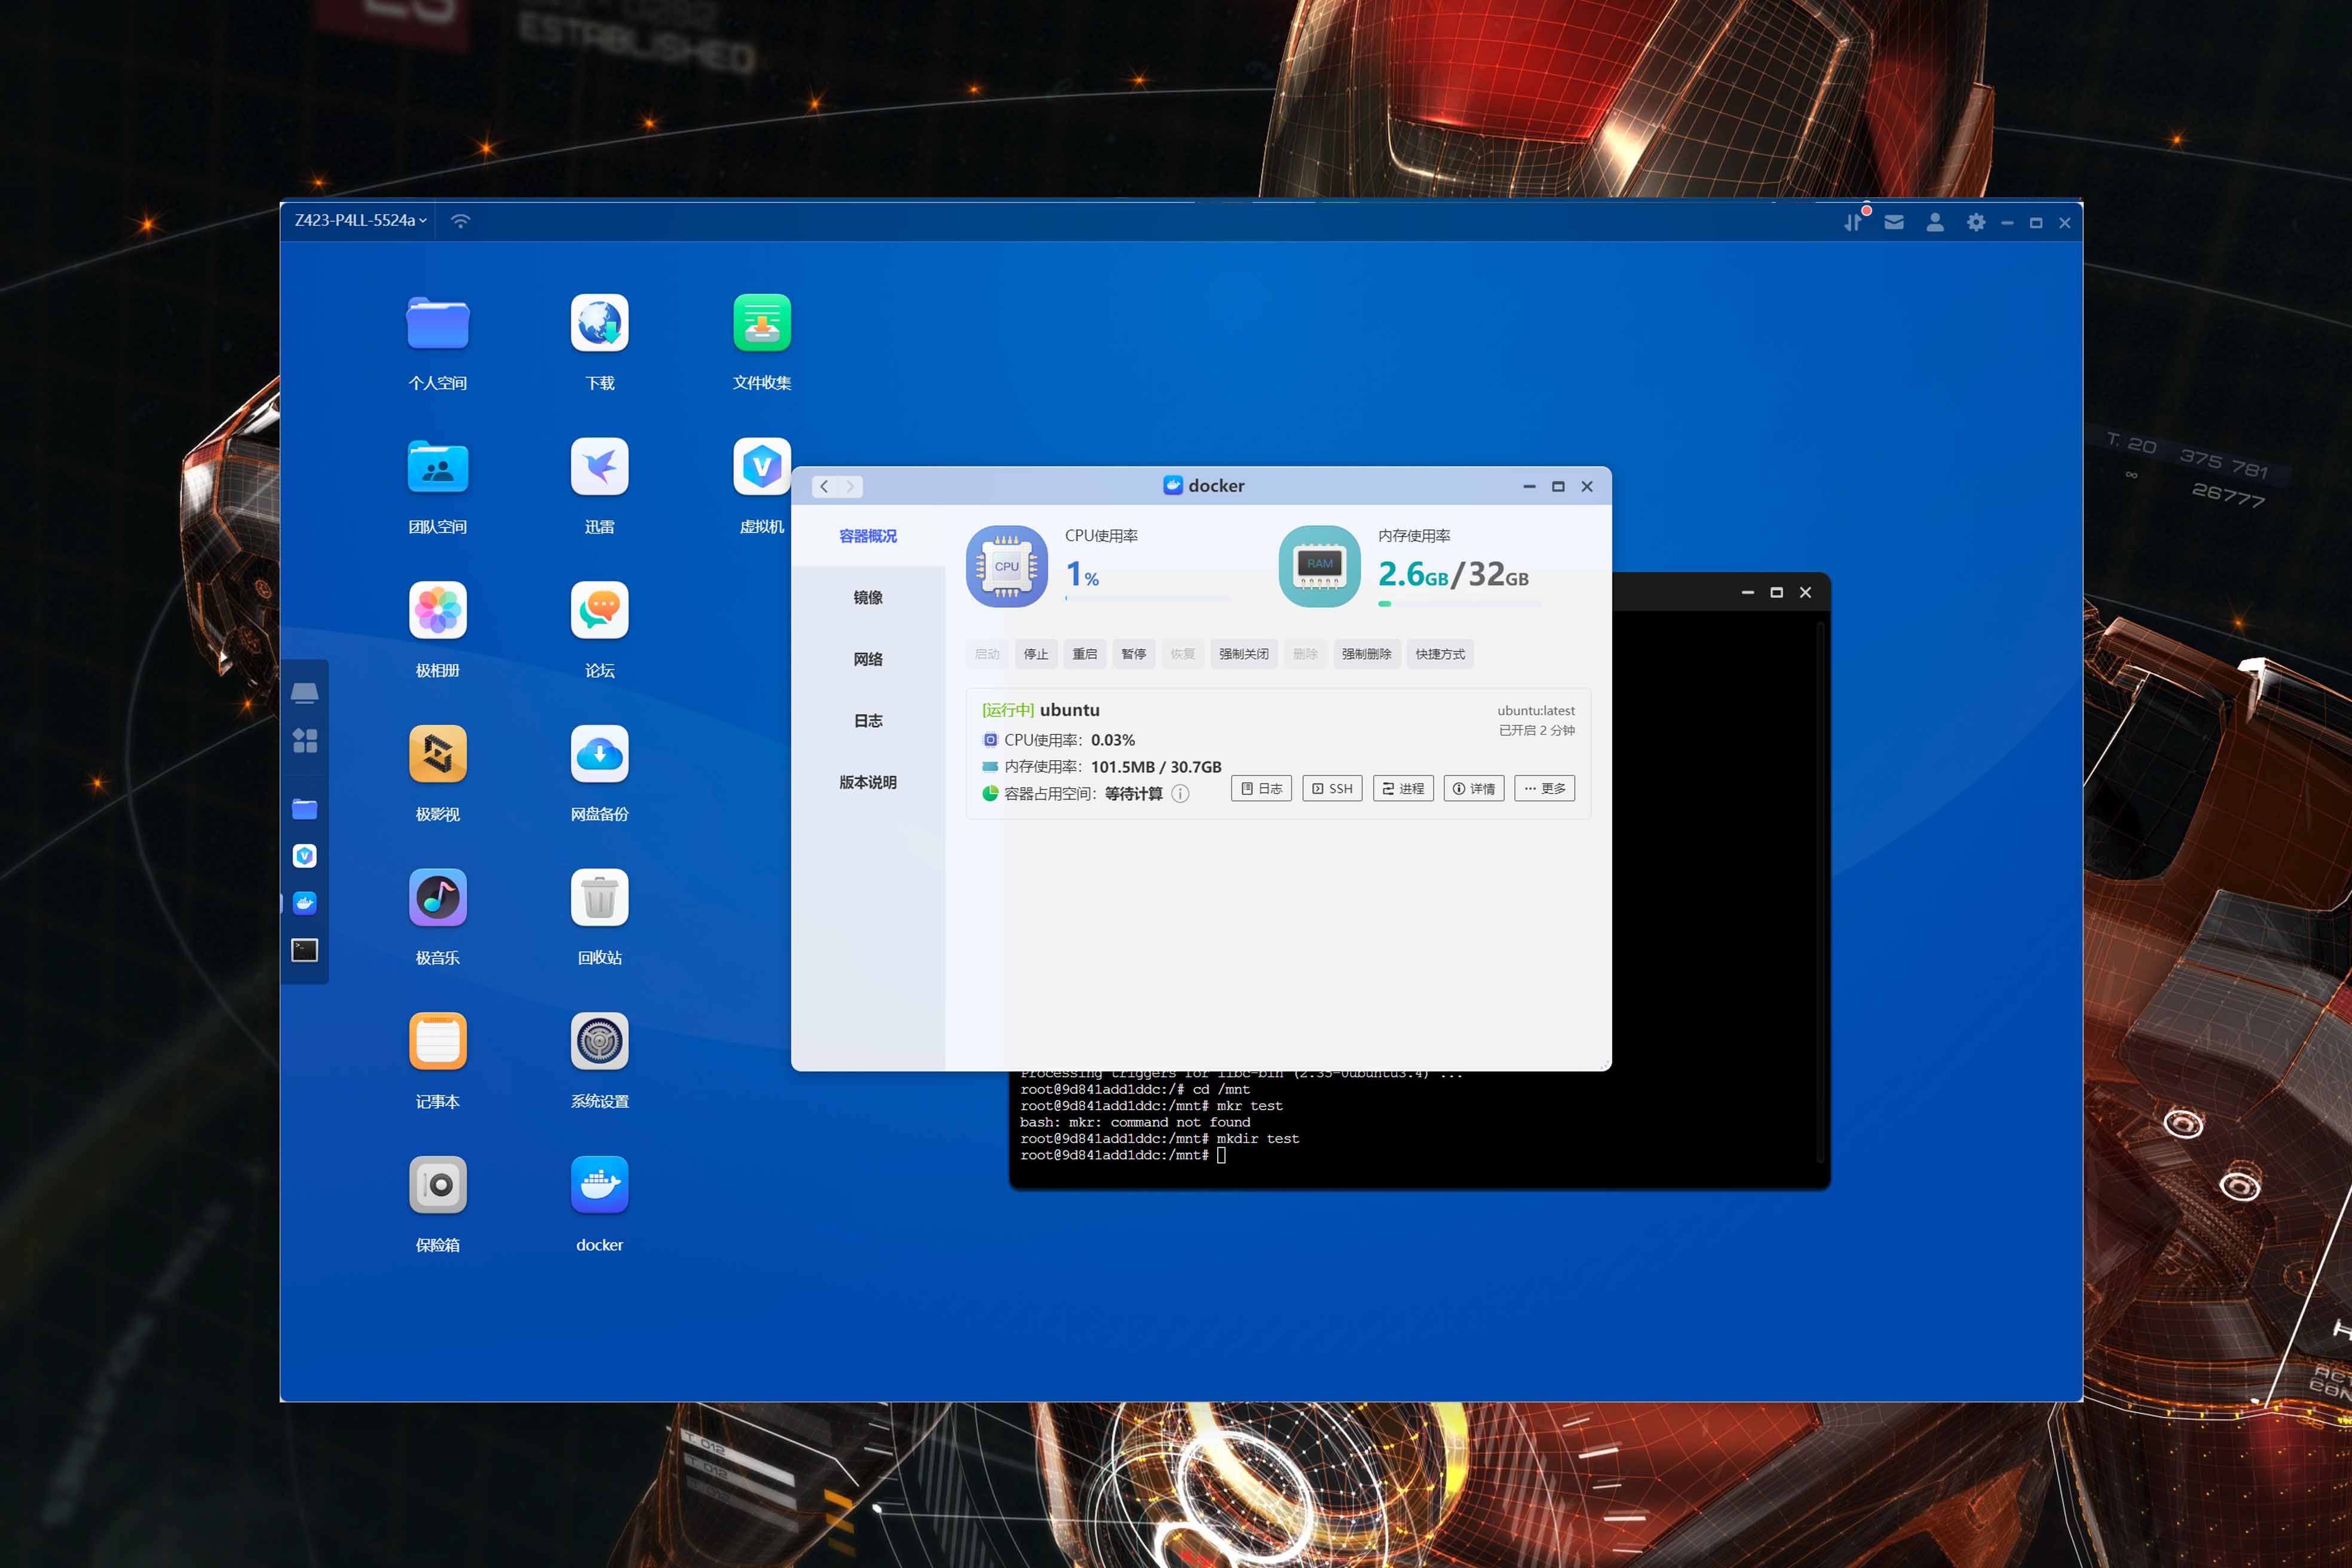Viewport: 2352px width, 1568px height.
Task: Click the 强制关闭 button
Action: 1244,654
